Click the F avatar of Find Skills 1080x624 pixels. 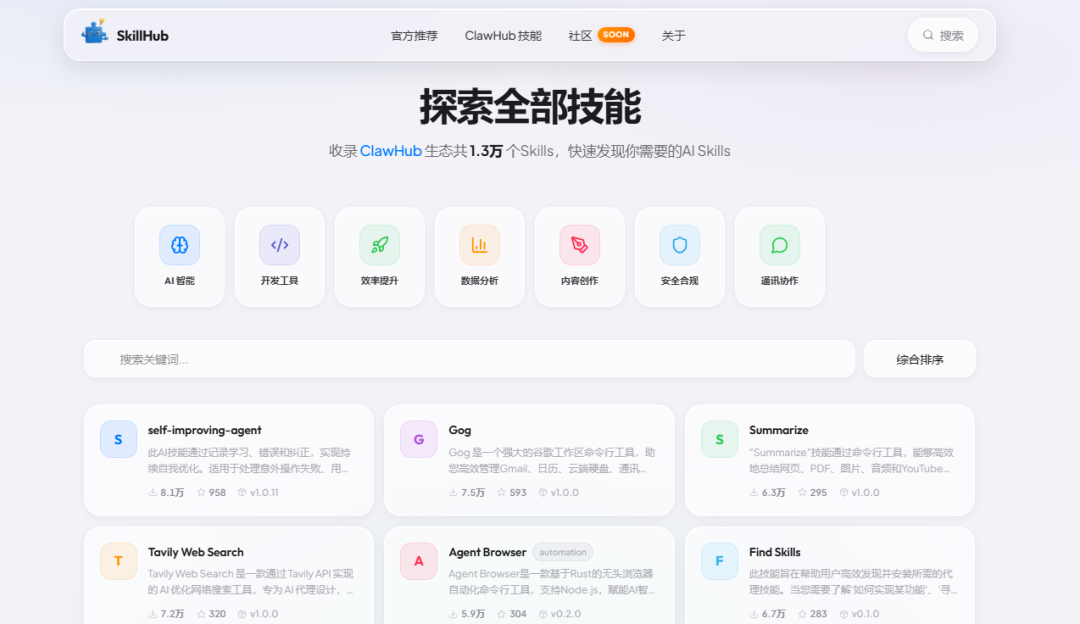719,561
